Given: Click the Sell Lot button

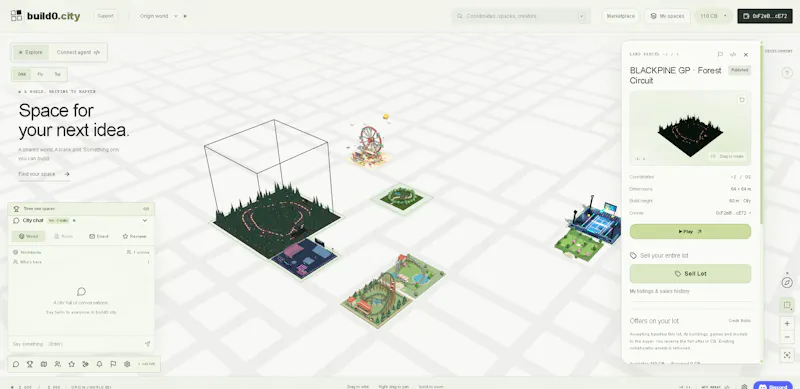Looking at the screenshot, I should (x=690, y=274).
